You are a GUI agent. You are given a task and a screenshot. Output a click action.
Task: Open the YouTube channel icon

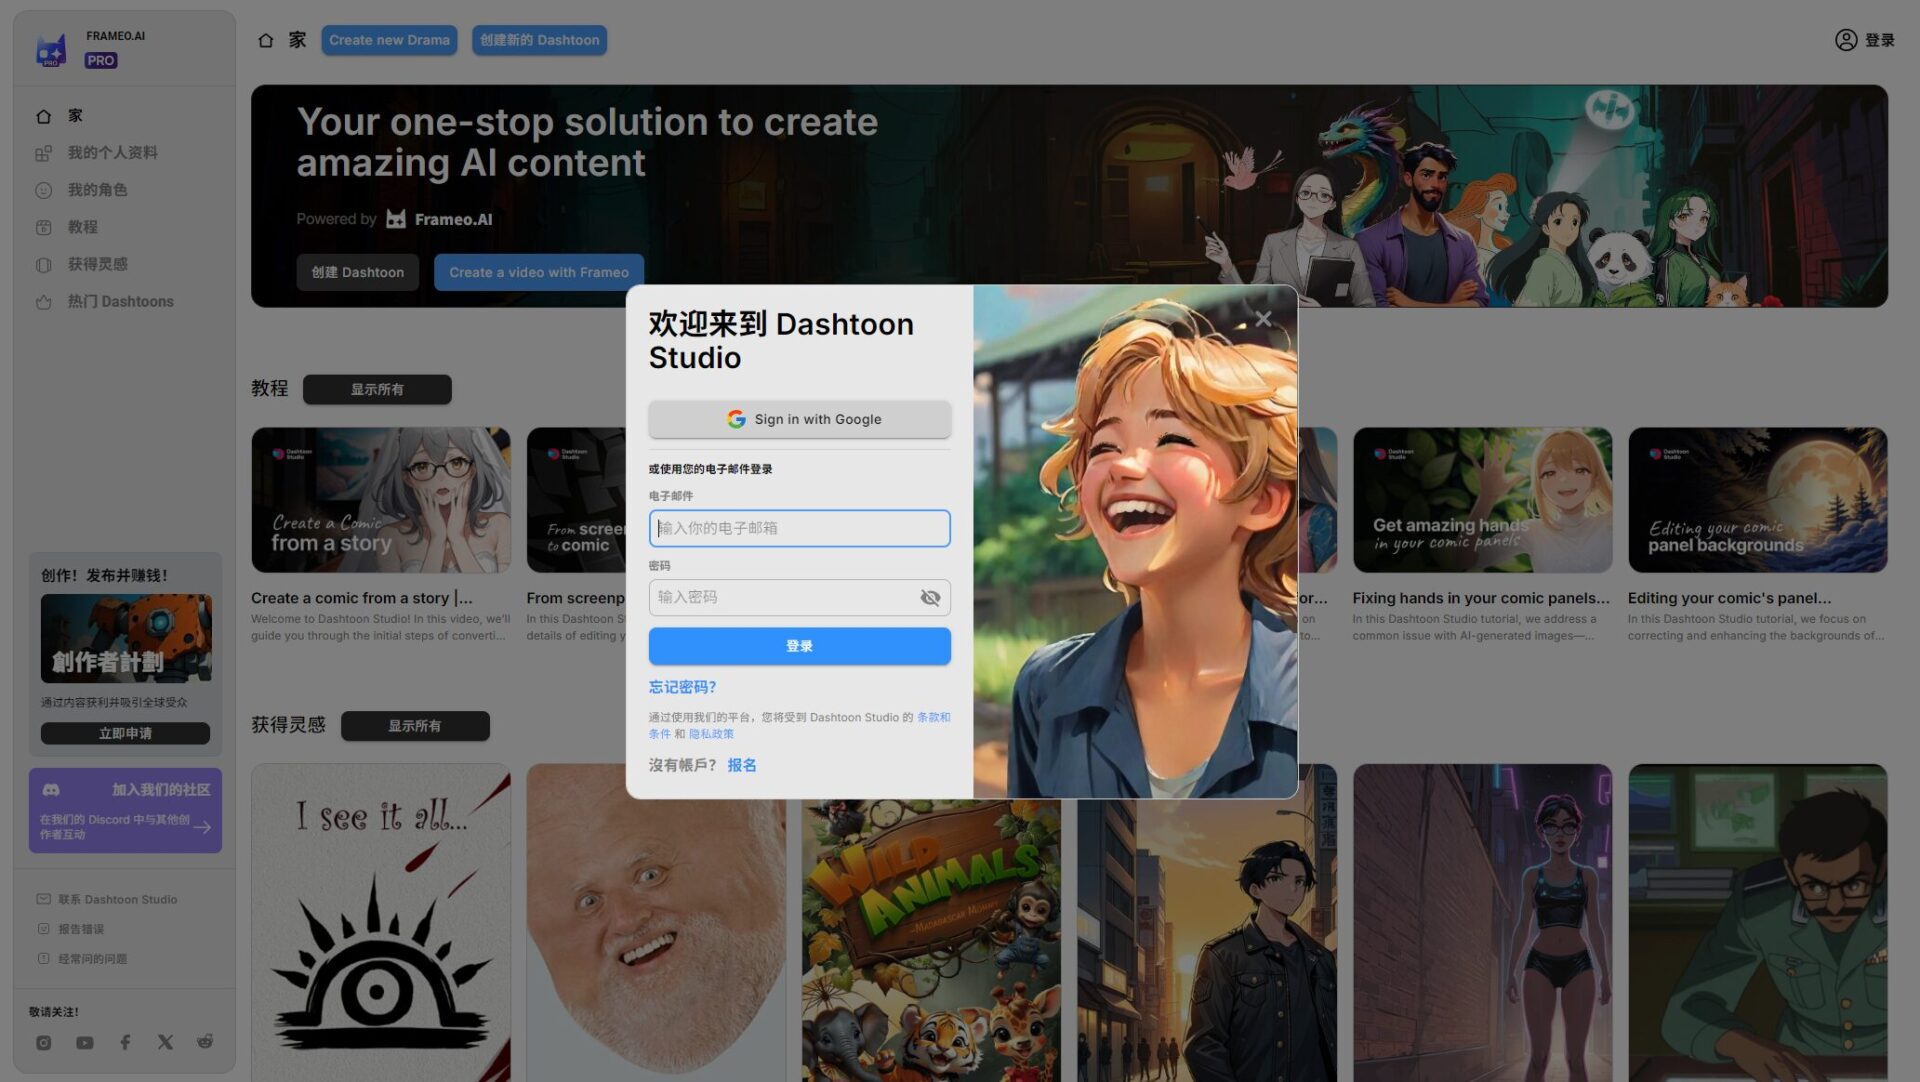pos(84,1041)
